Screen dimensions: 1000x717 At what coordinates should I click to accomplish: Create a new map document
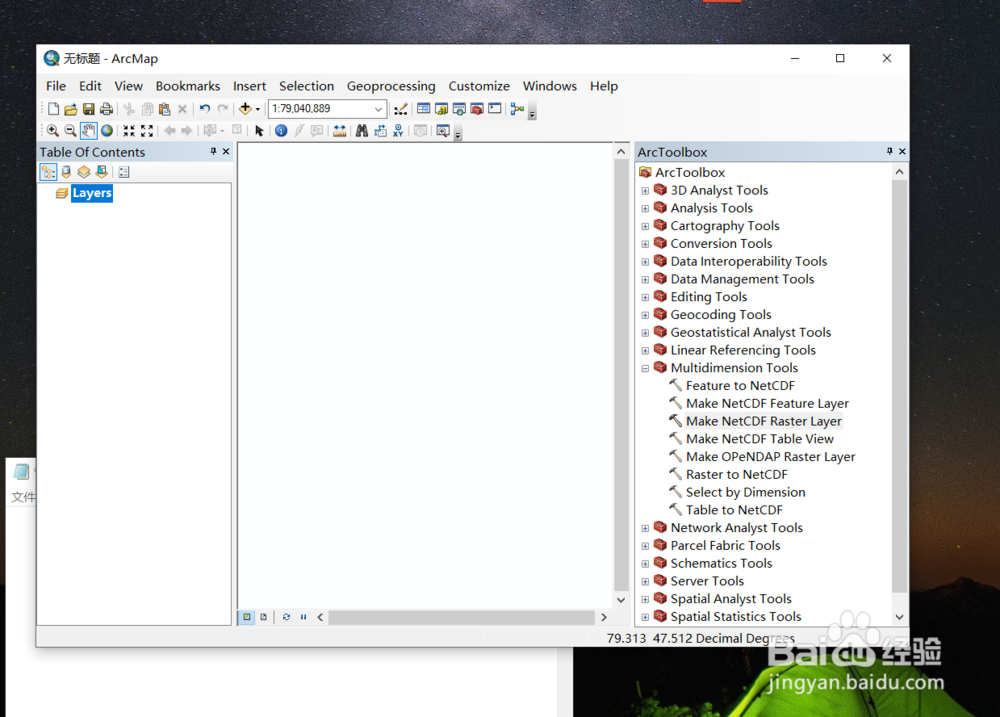[x=54, y=109]
